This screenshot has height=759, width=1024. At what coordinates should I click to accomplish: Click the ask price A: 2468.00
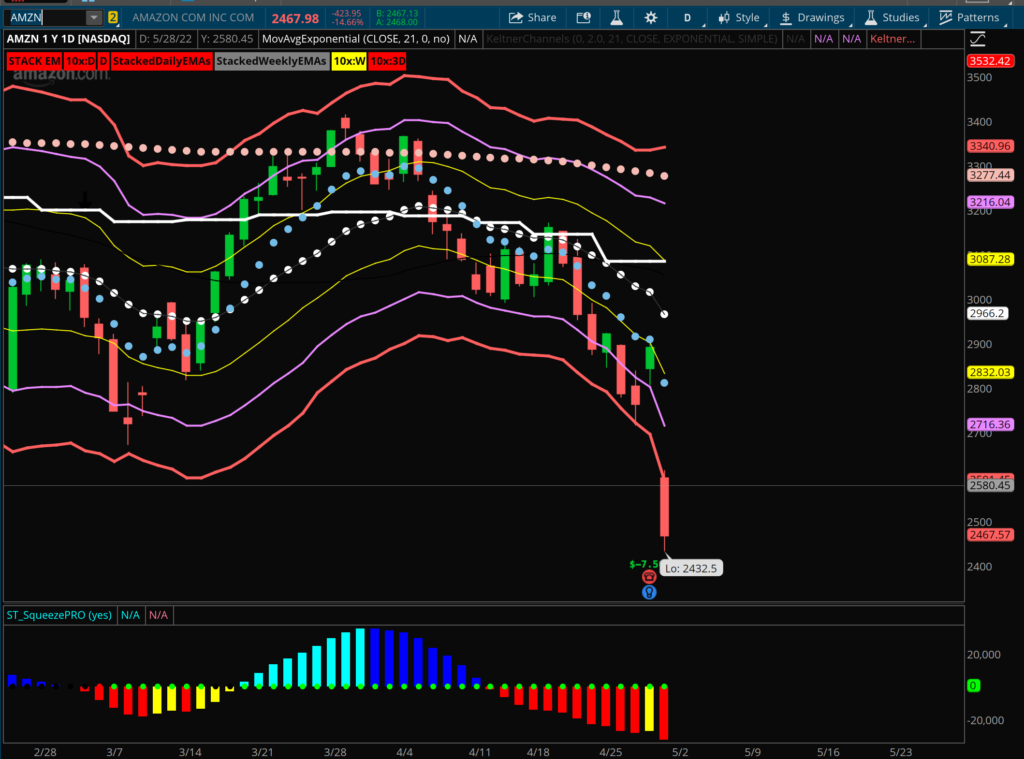[x=397, y=22]
